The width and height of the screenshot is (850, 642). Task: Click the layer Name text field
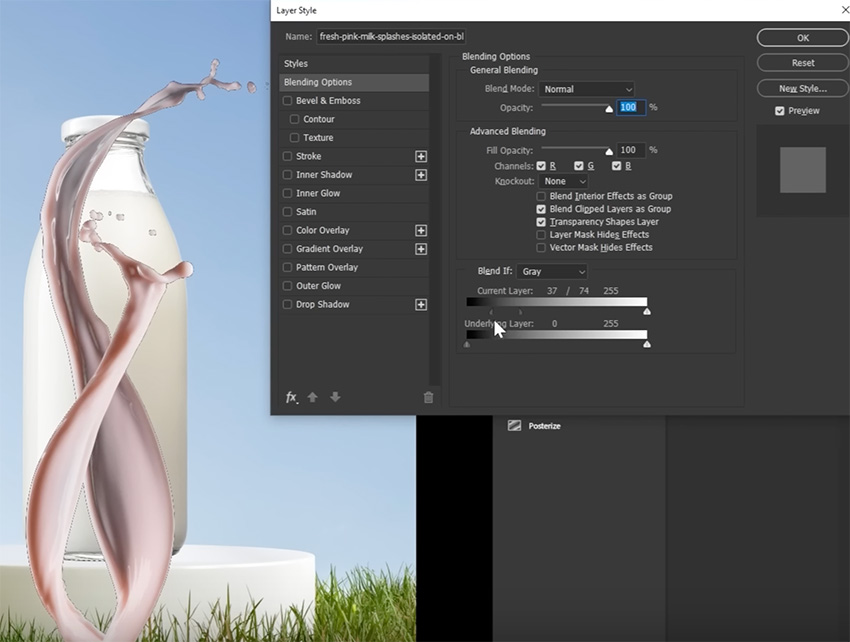click(x=392, y=37)
